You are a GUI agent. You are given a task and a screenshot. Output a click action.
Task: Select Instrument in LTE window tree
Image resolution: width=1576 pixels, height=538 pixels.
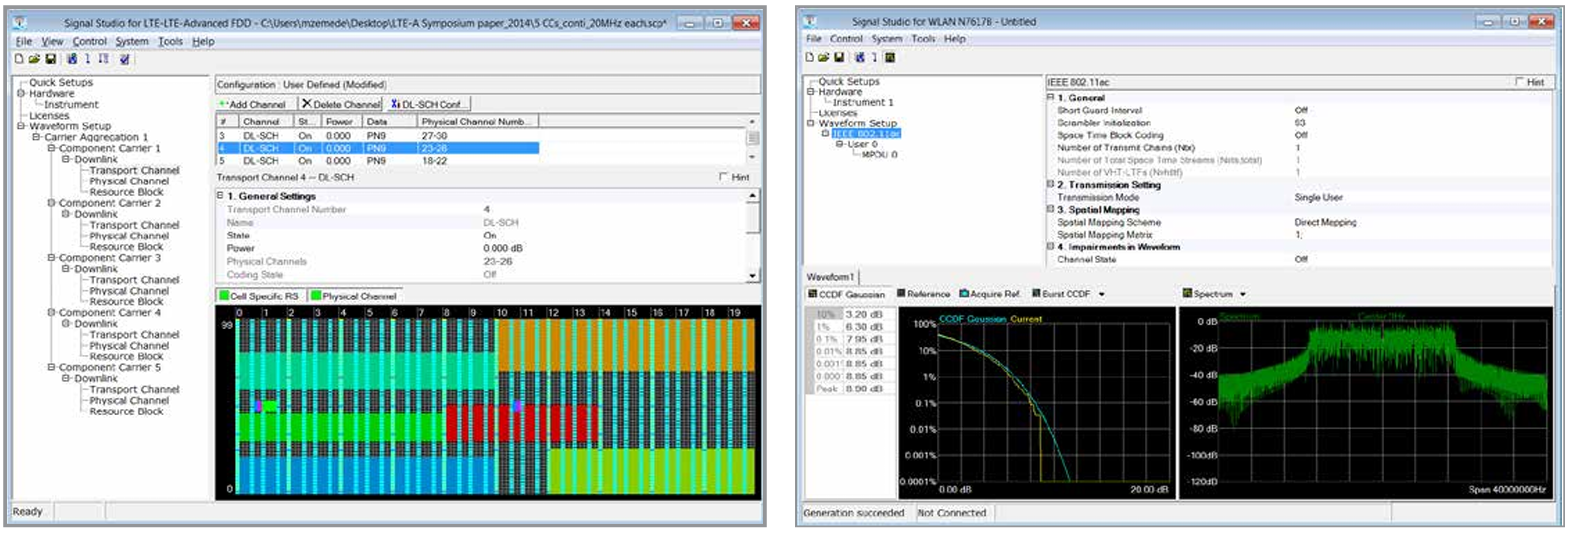tap(71, 104)
